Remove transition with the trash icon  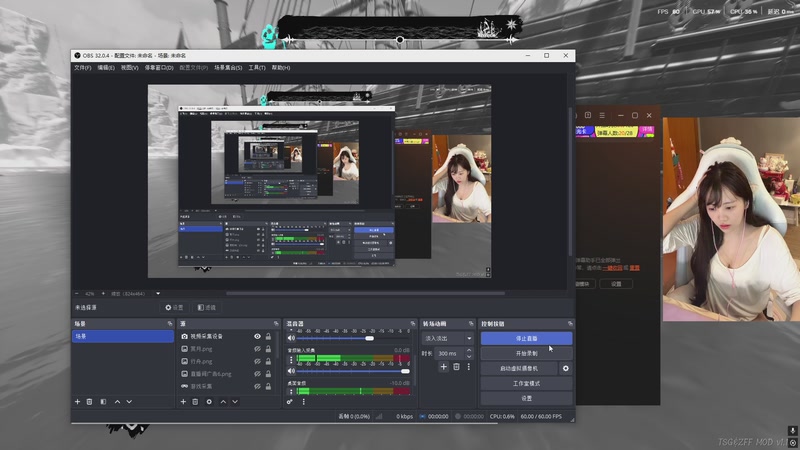456,367
